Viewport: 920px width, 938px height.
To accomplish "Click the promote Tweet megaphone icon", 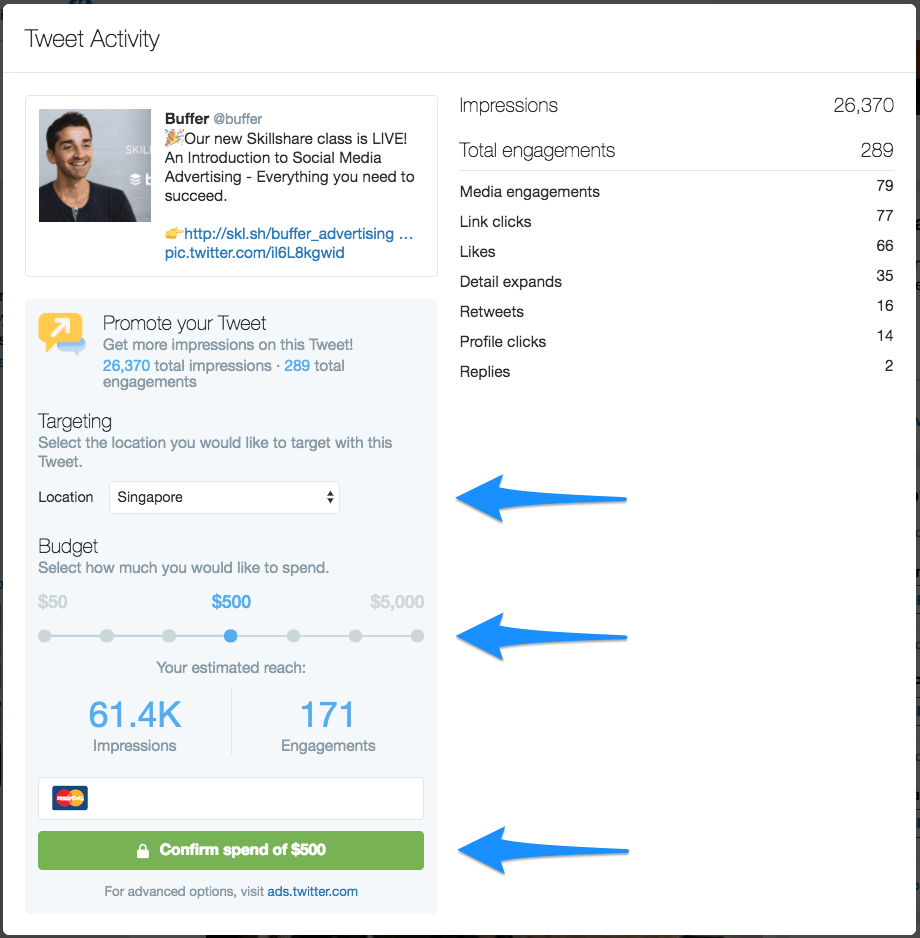I will click(61, 327).
